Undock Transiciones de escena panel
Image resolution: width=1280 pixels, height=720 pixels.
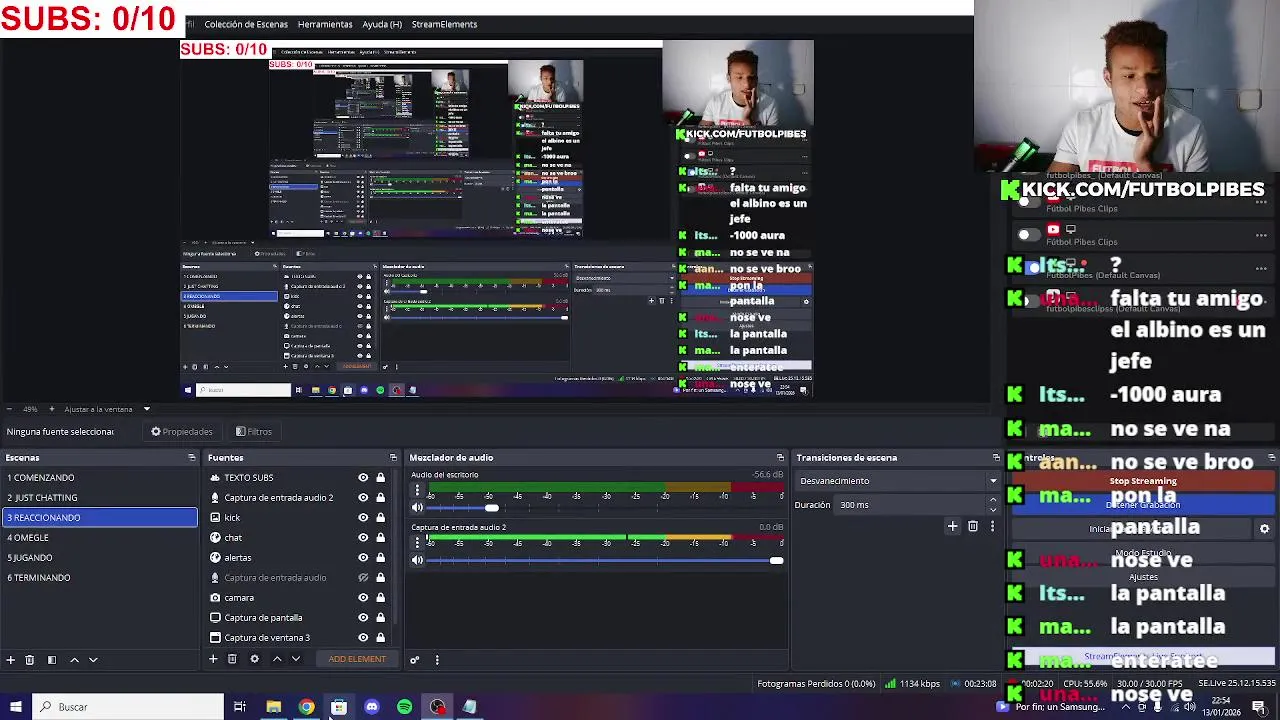(x=996, y=458)
